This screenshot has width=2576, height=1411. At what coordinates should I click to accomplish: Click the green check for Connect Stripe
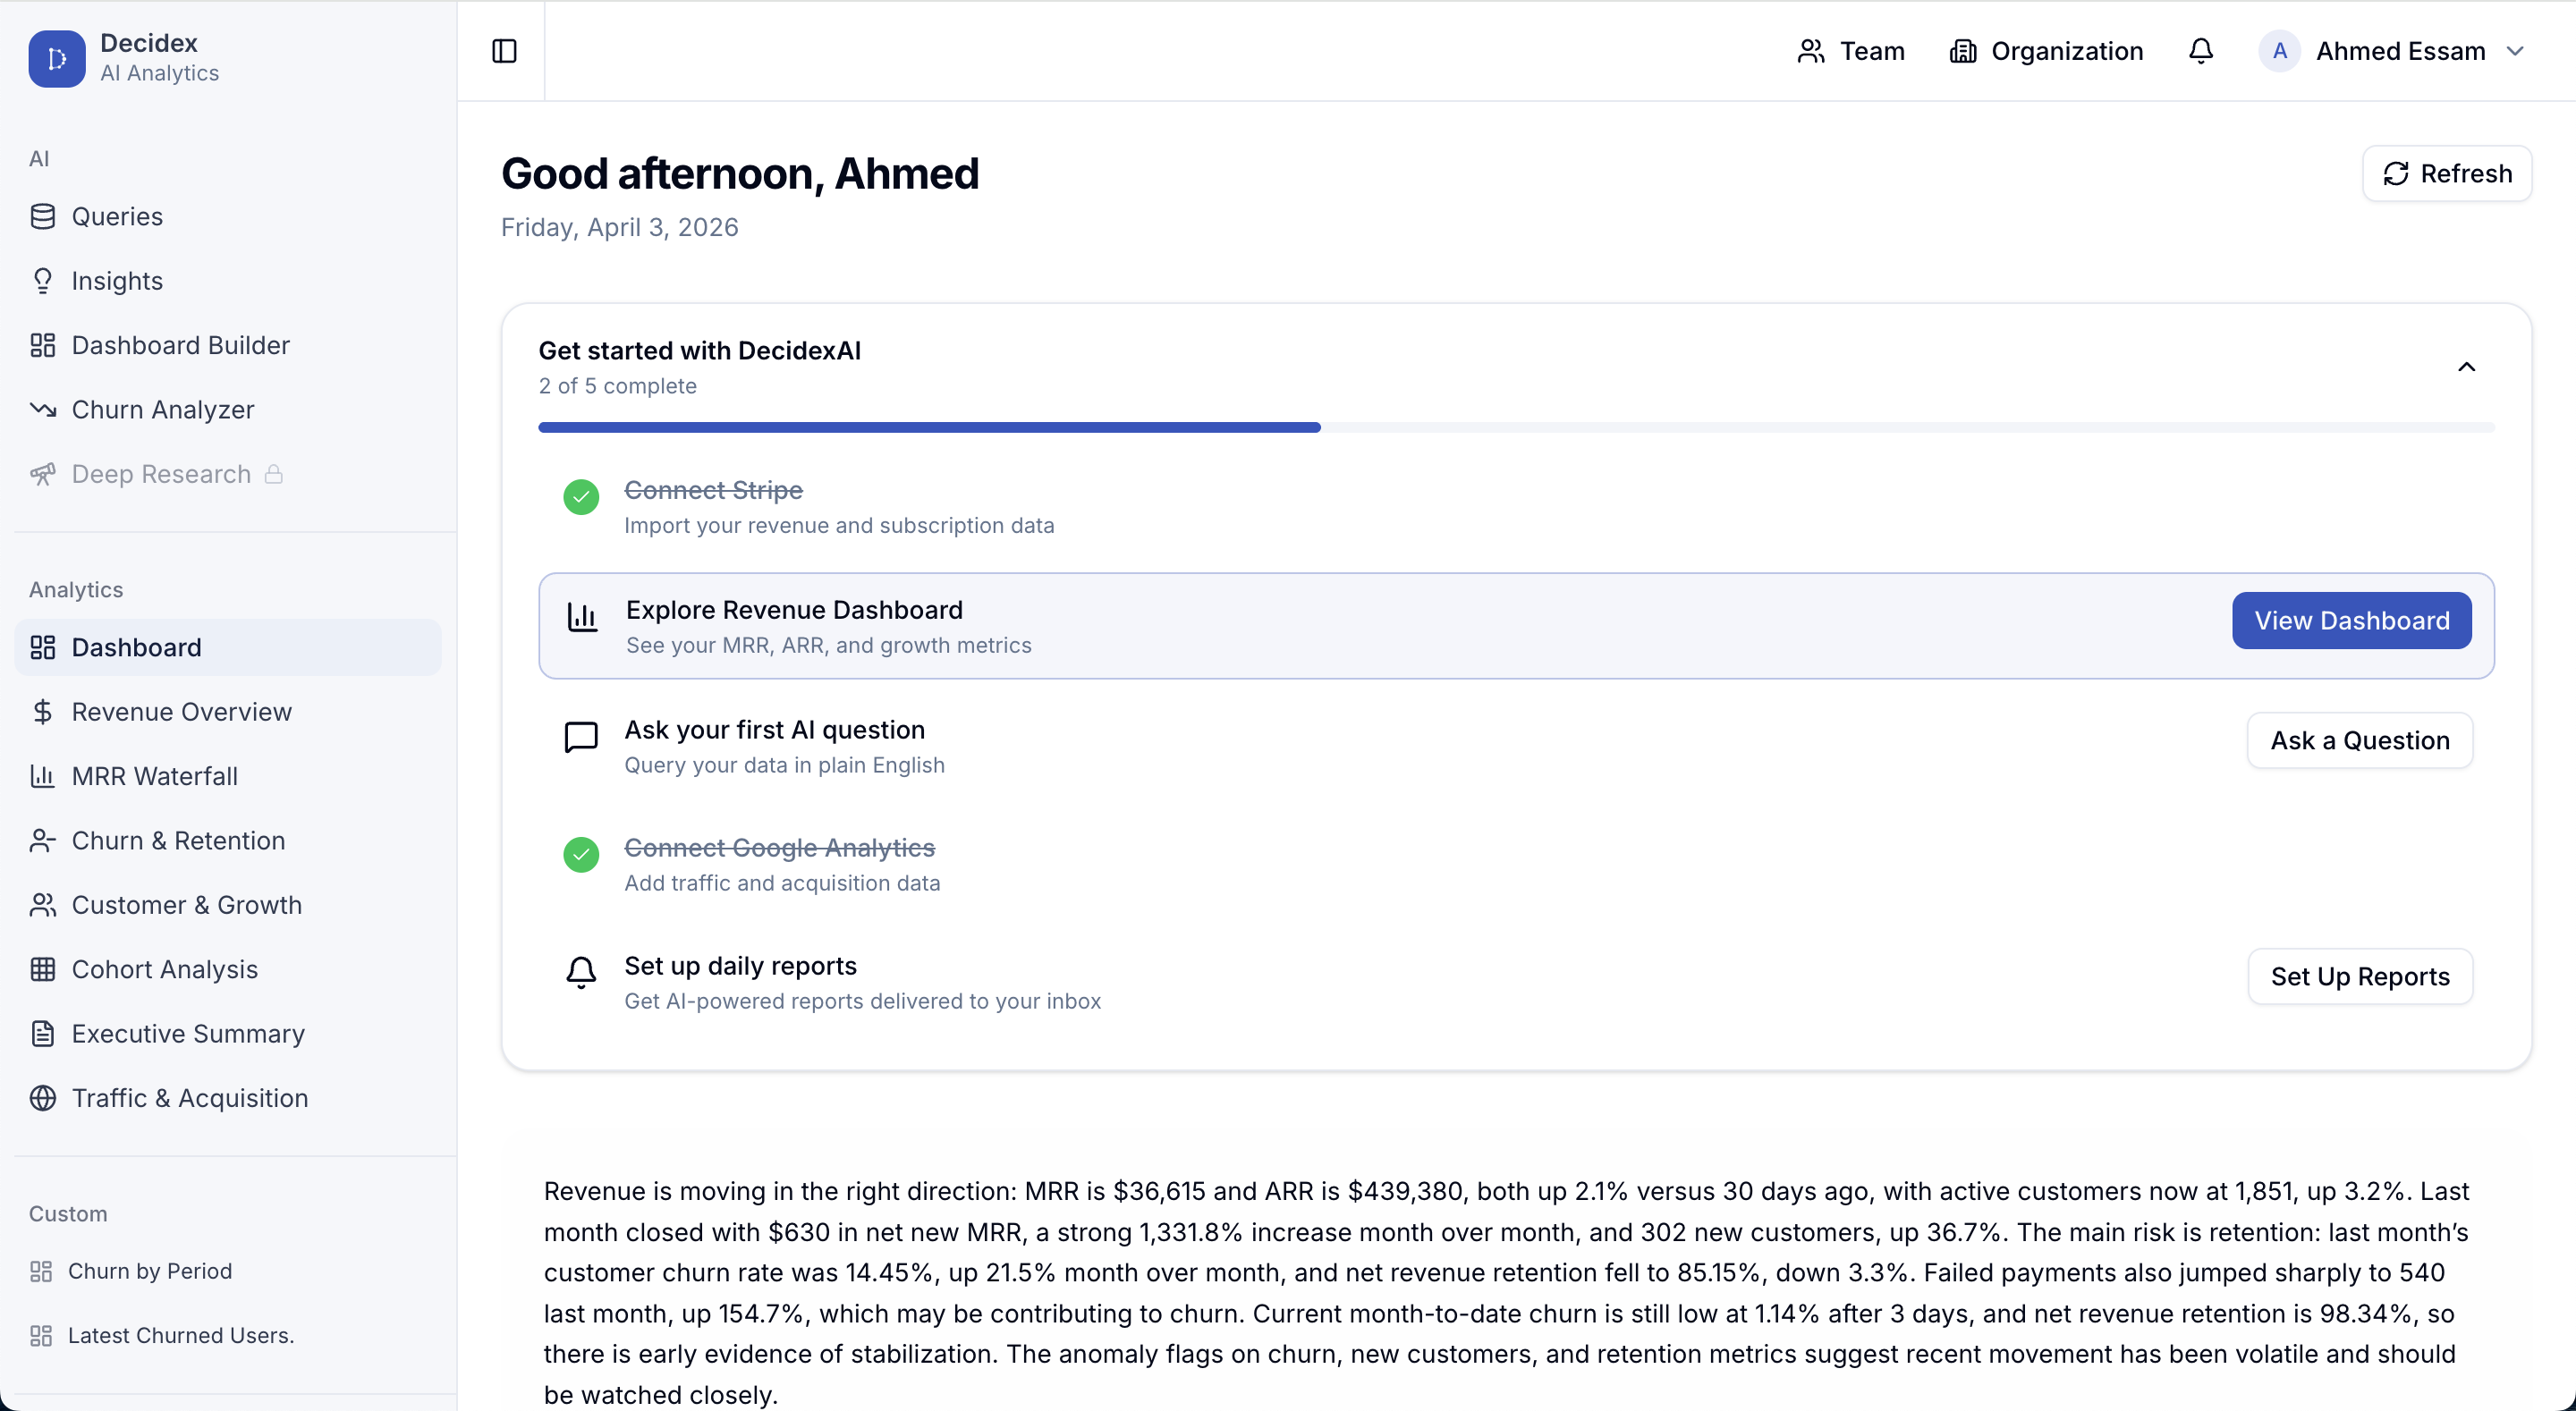point(581,497)
